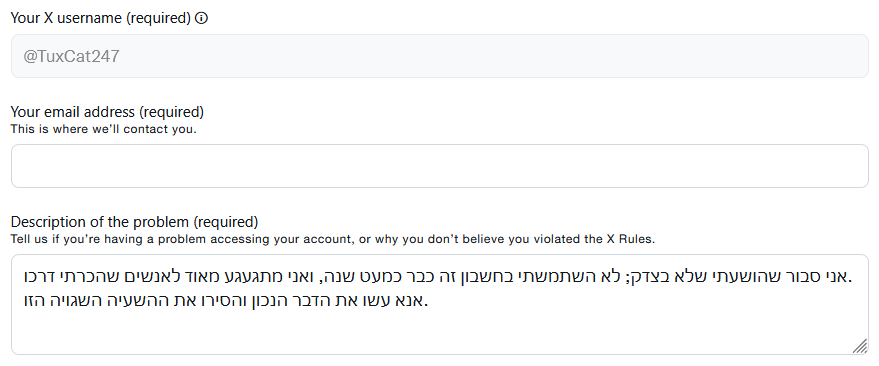Screen dimensions: 879x366
Task: Click the "Your email address (required)" label
Action: 107,112
